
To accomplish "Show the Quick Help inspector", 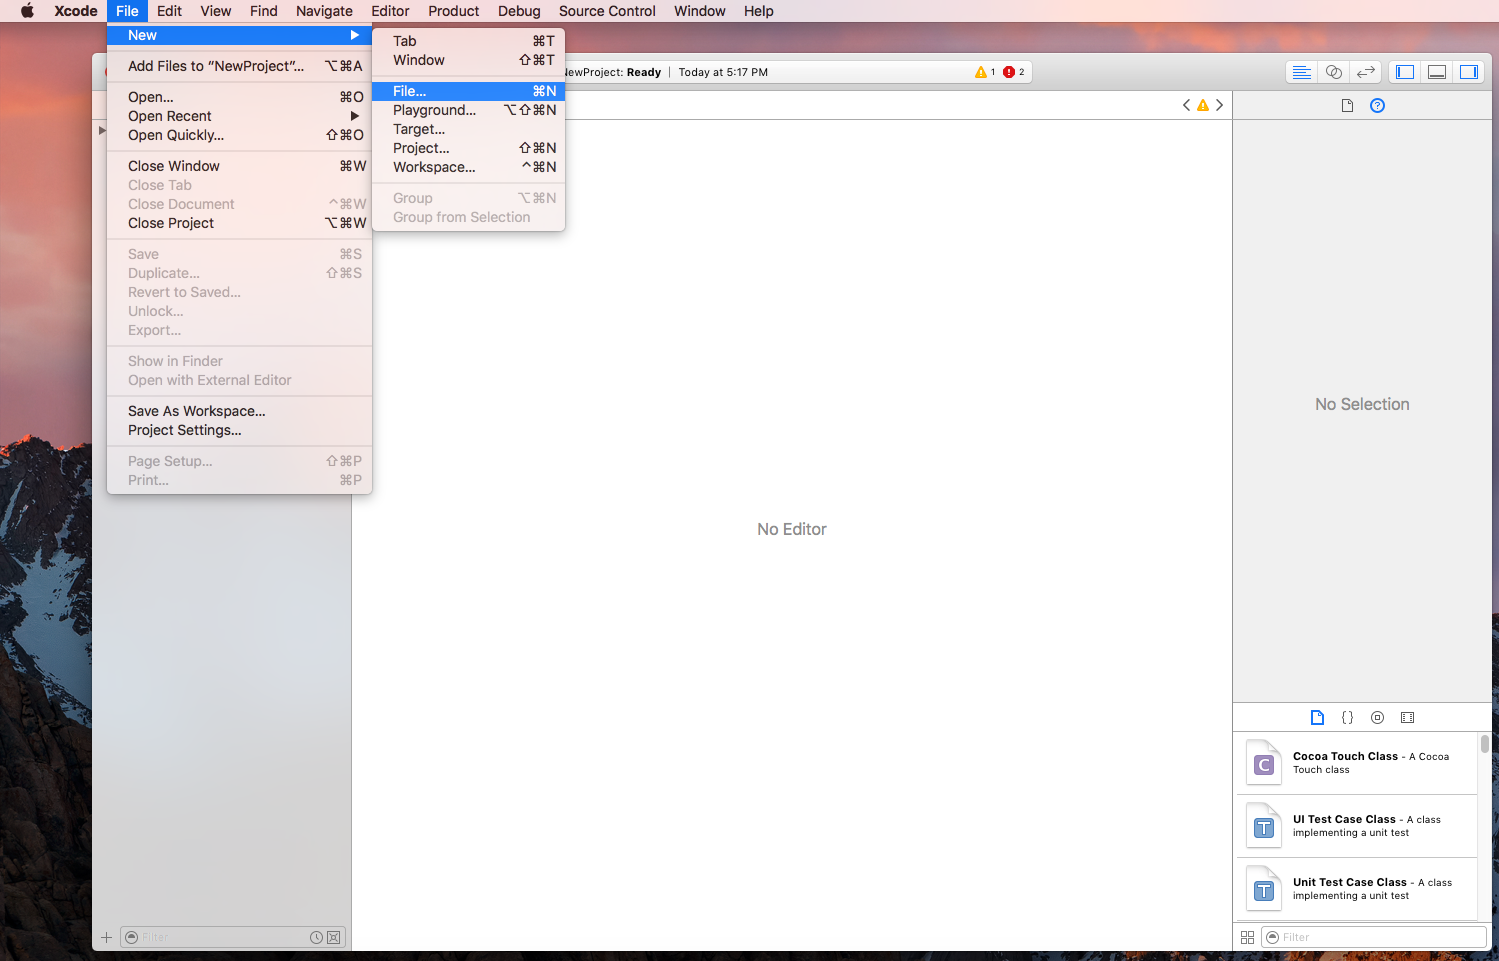I will (1377, 106).
